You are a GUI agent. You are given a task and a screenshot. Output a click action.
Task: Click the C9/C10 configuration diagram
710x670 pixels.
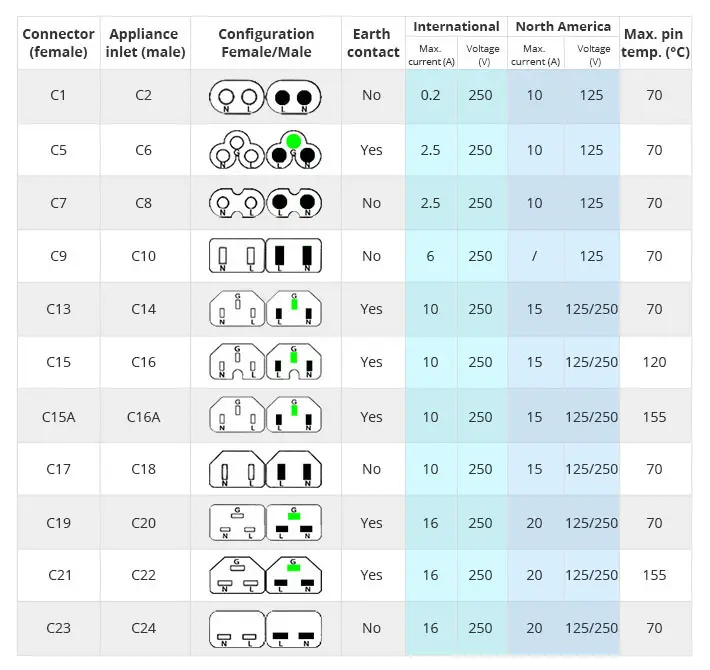click(x=265, y=256)
